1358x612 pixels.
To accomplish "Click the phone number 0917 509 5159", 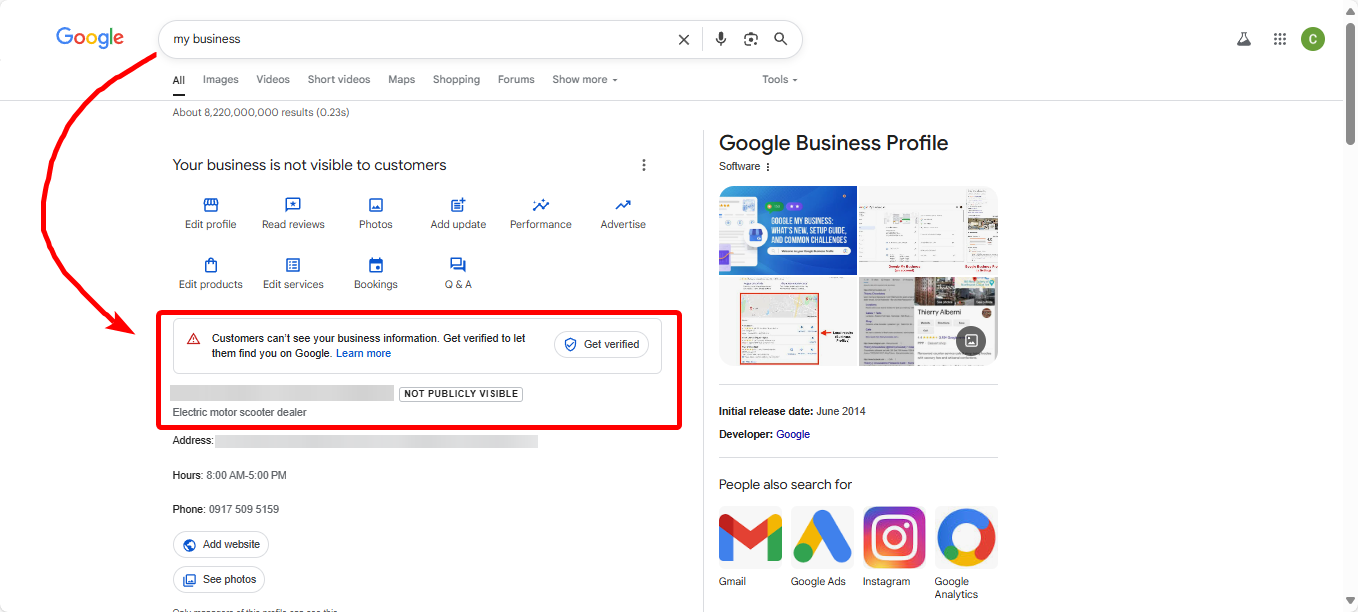I will tap(244, 510).
